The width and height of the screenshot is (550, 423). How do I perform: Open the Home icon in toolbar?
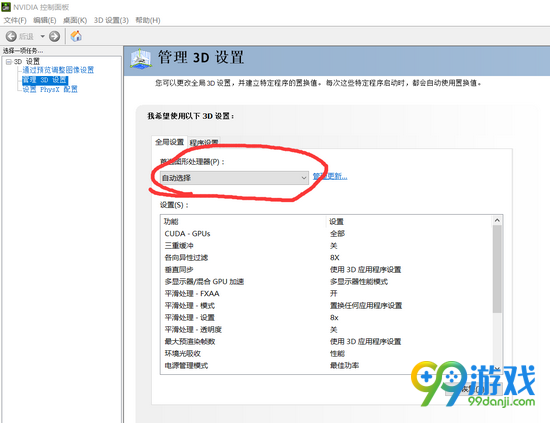click(76, 36)
